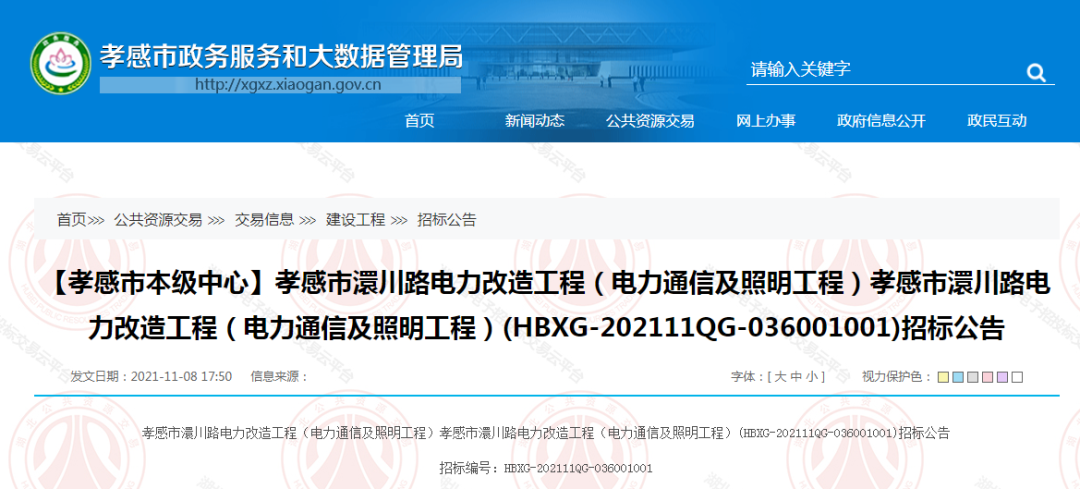Set font size to 小
The height and width of the screenshot is (489, 1080).
(813, 377)
